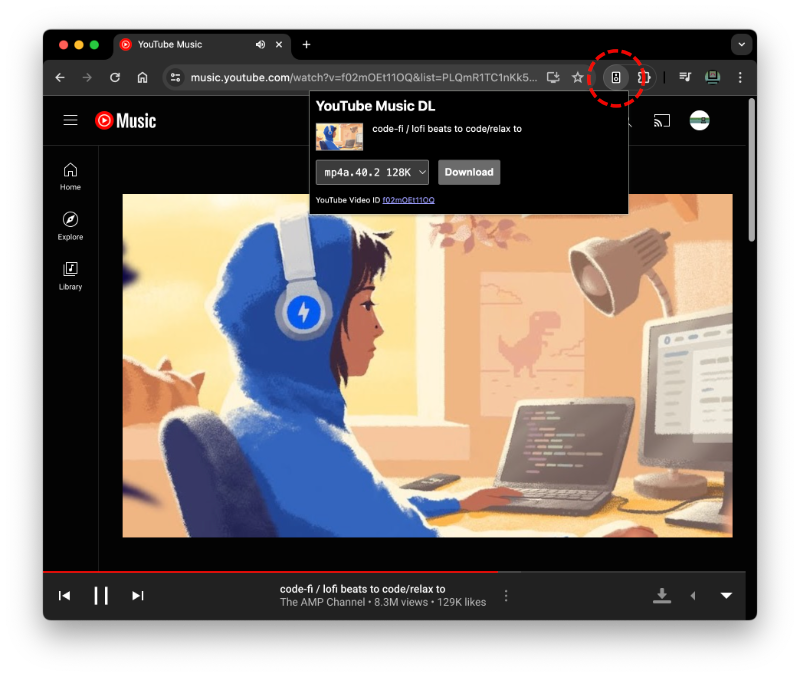
Task: Open the browser home page
Action: click(x=142, y=78)
